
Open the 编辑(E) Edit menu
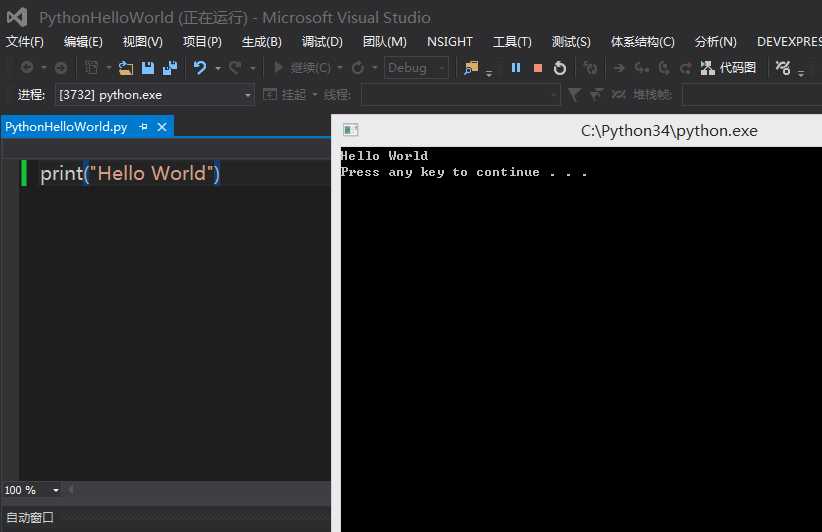pyautogui.click(x=83, y=41)
